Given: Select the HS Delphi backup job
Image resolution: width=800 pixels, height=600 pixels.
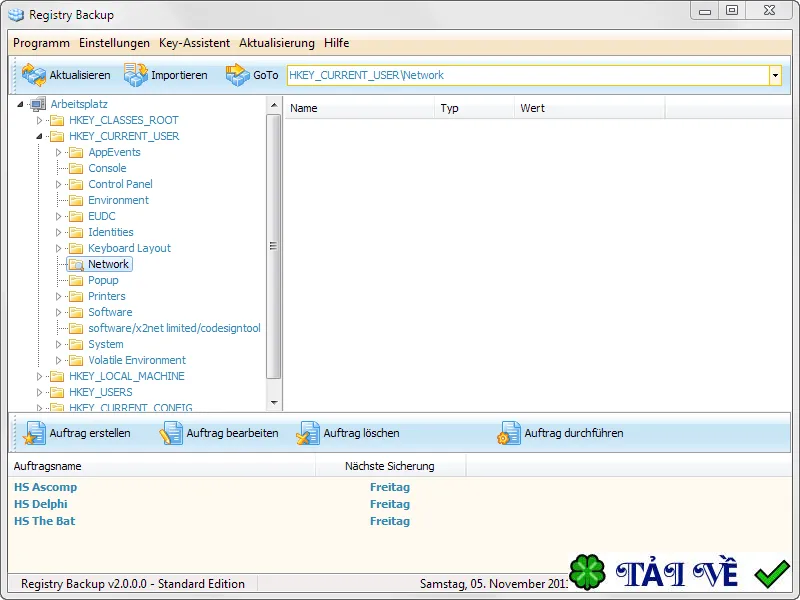Looking at the screenshot, I should point(40,504).
